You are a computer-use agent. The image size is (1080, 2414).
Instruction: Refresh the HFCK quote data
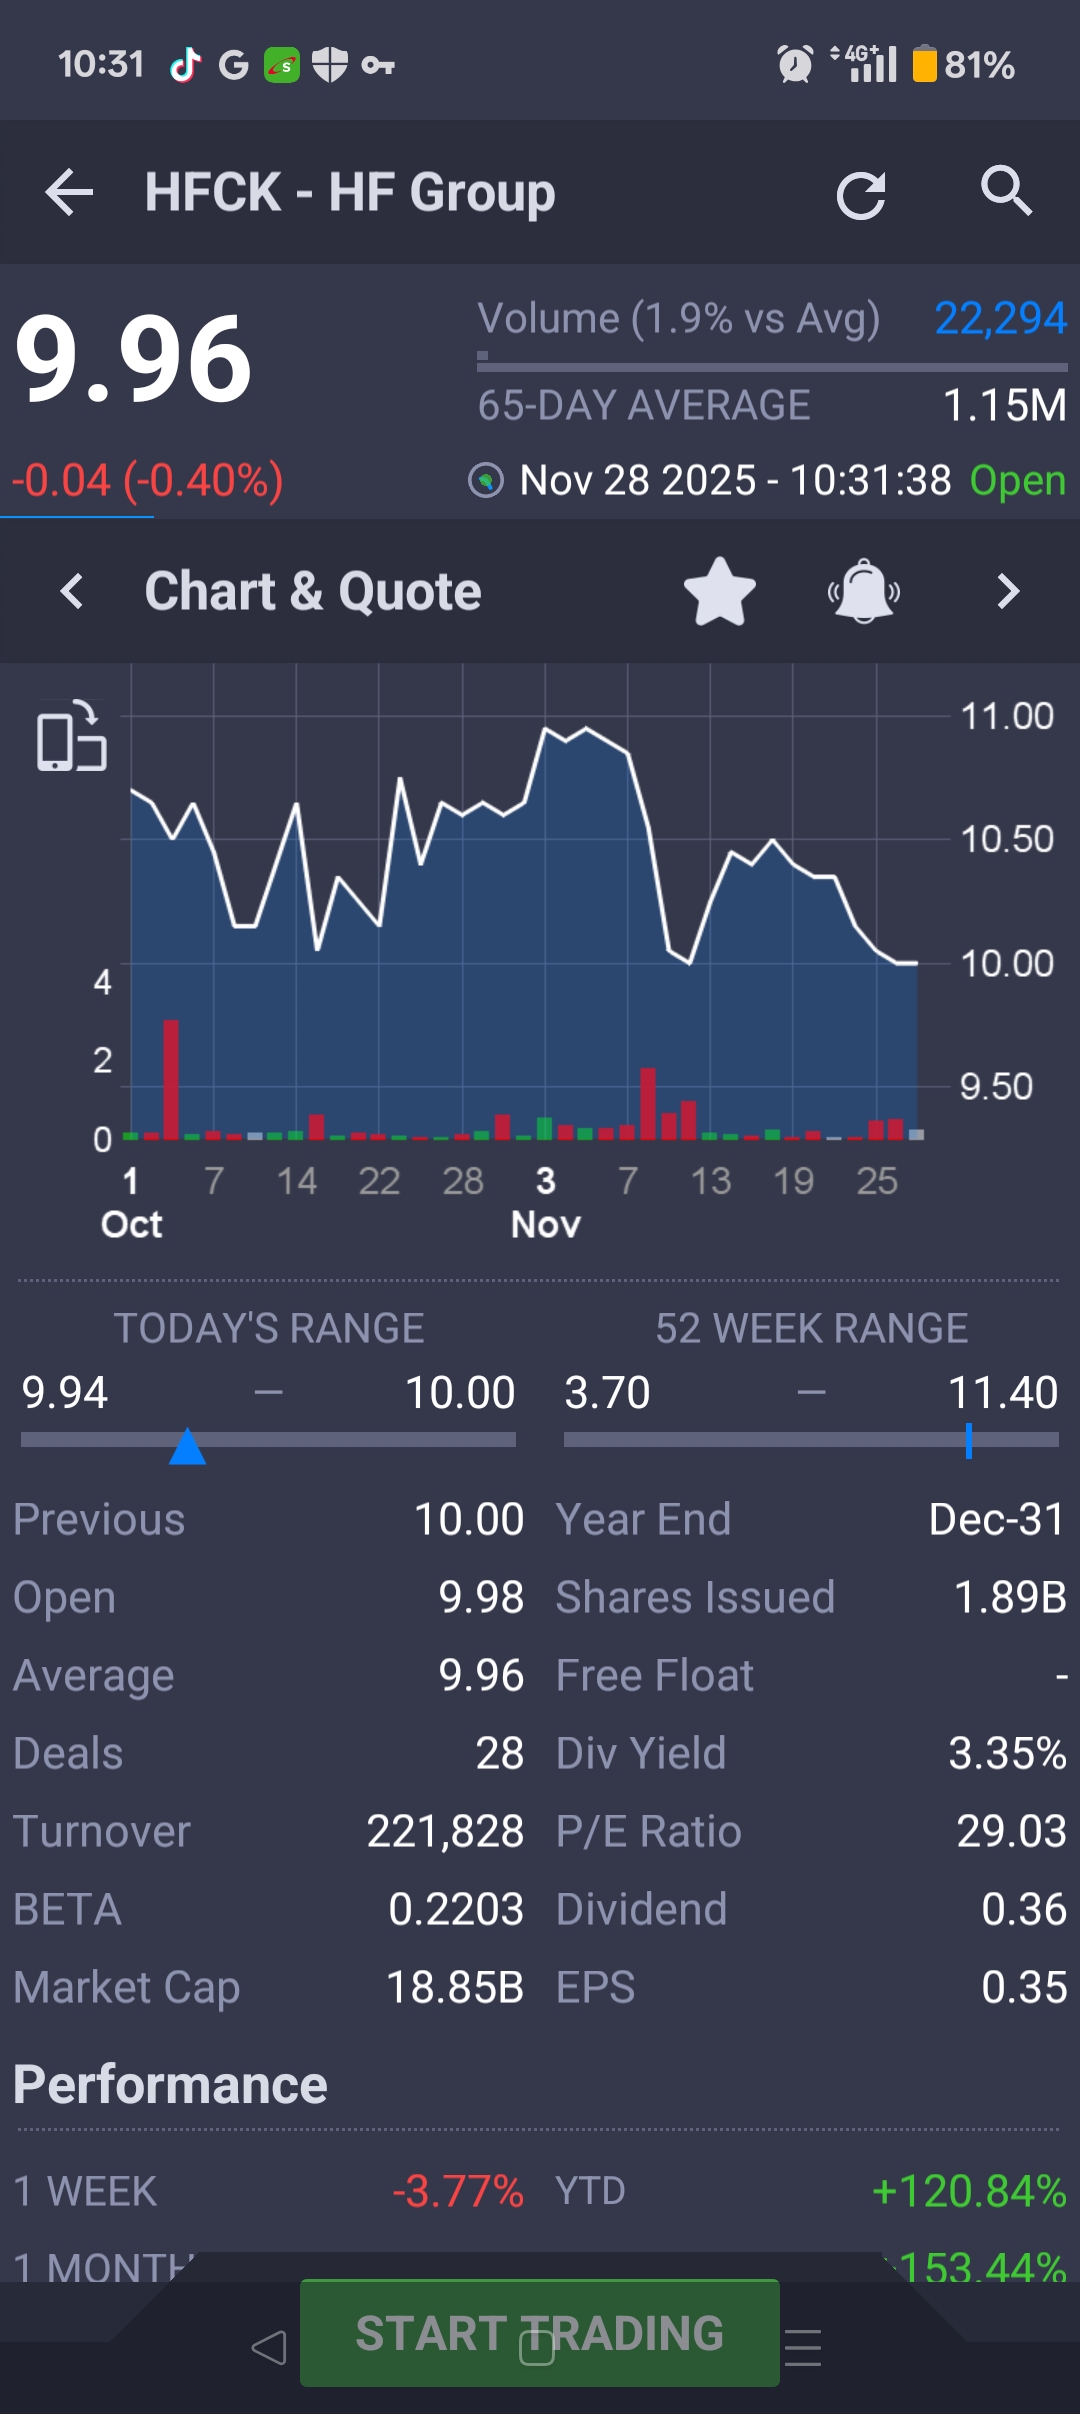click(860, 194)
